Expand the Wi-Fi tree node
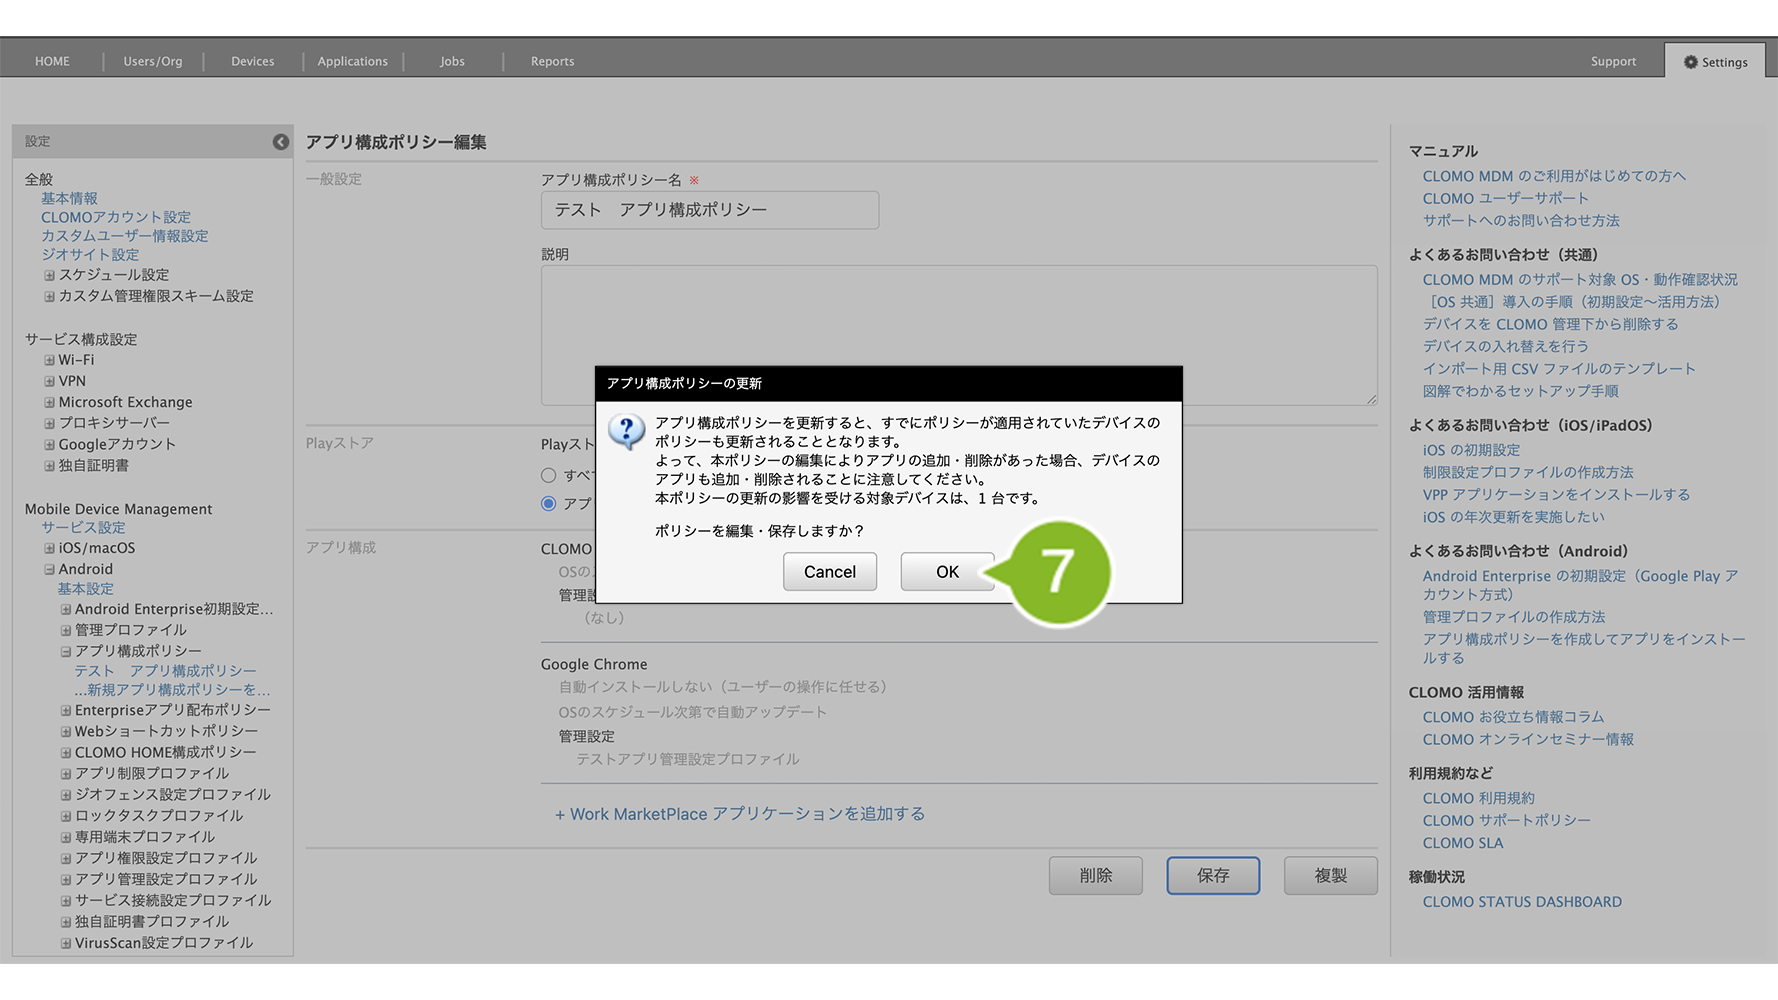The height and width of the screenshot is (1000, 1778). point(49,360)
